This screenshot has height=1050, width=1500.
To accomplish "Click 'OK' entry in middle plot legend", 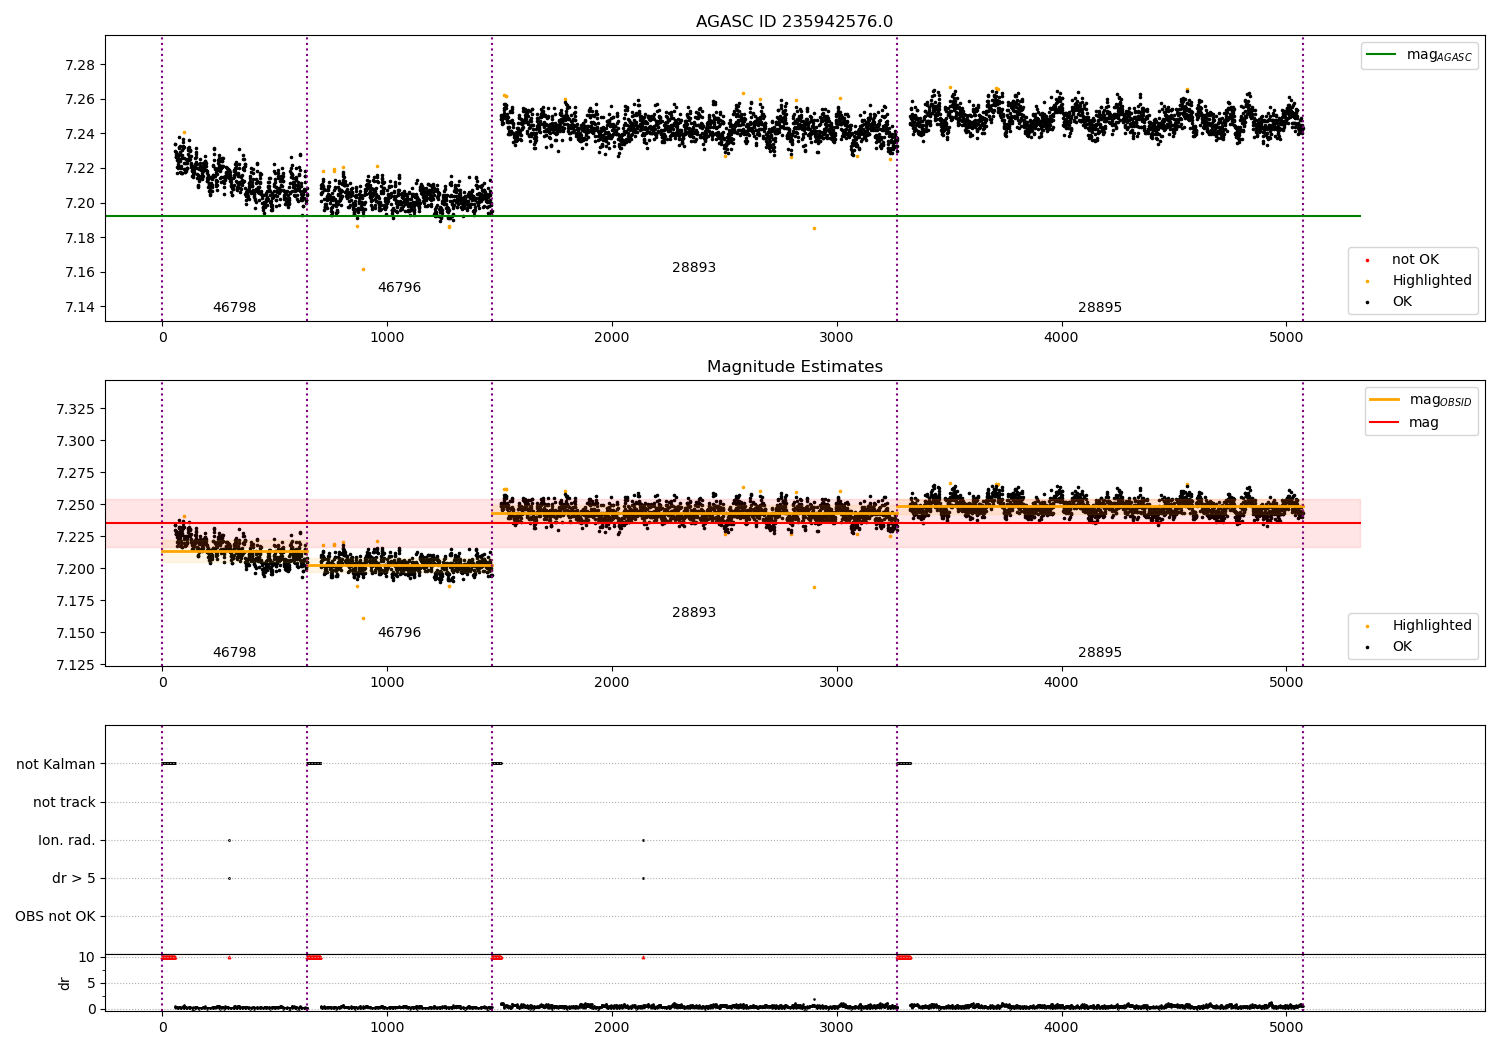I will coord(1402,647).
